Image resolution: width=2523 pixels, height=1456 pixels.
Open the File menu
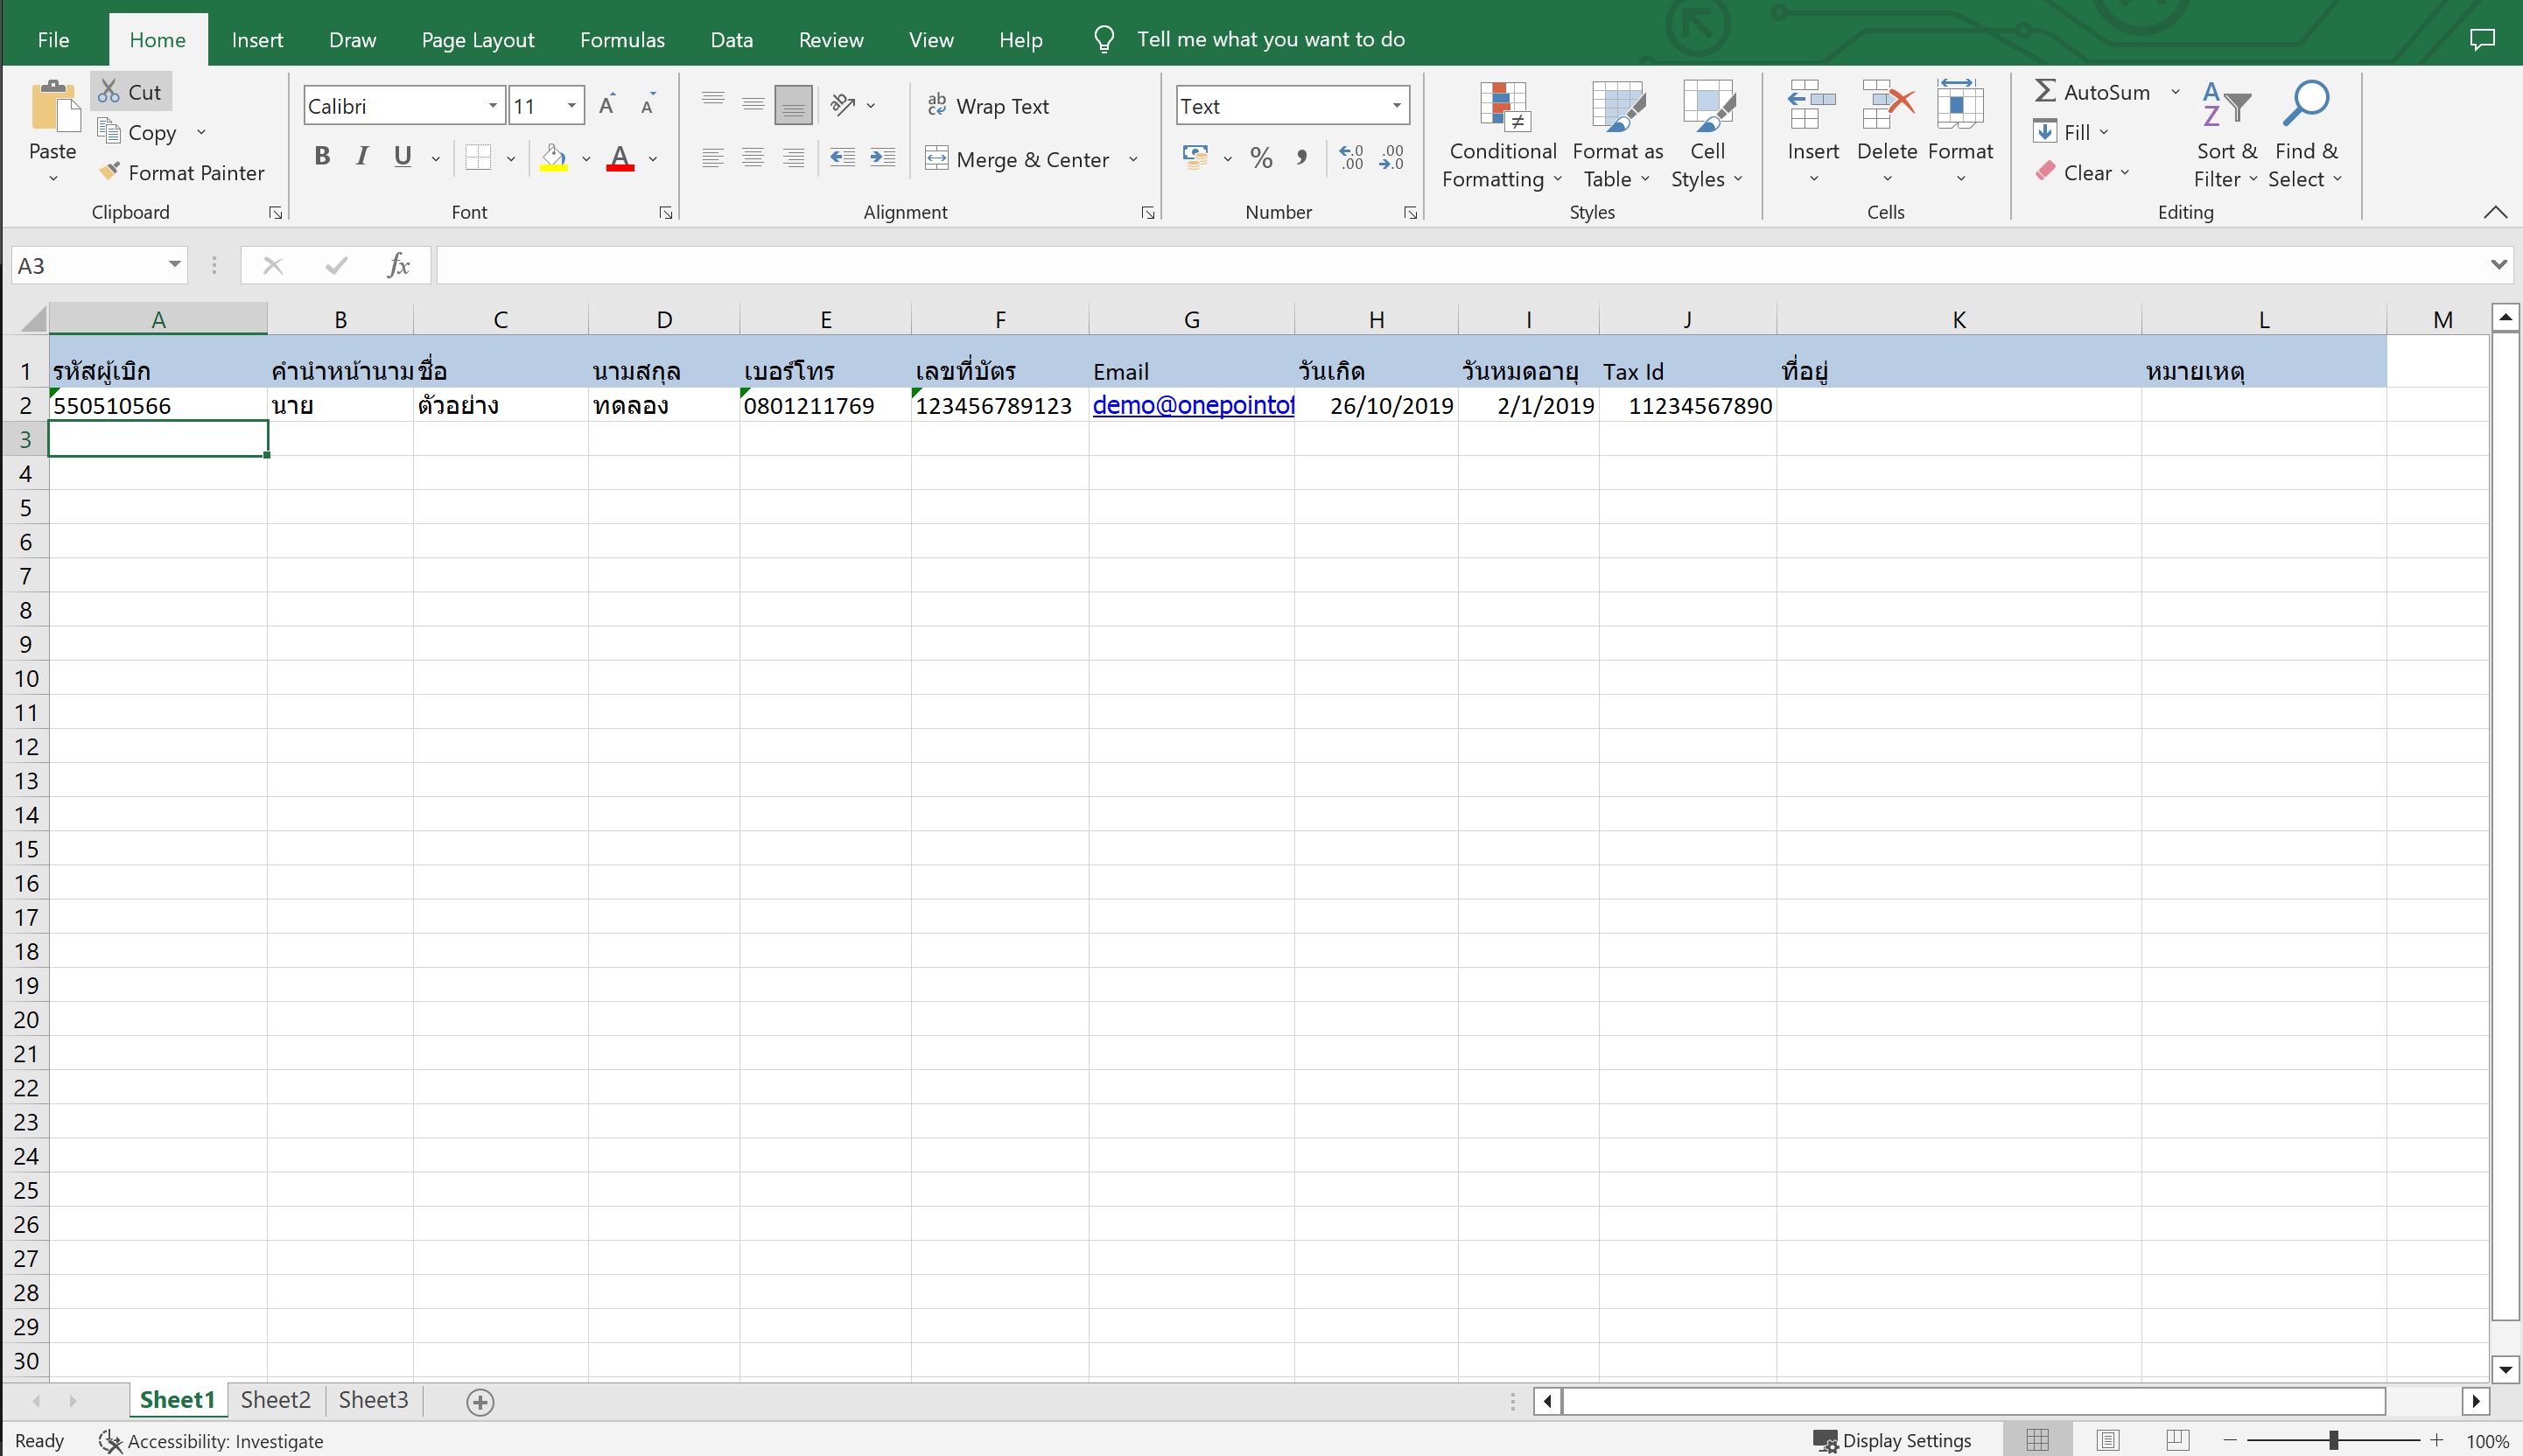coord(53,40)
